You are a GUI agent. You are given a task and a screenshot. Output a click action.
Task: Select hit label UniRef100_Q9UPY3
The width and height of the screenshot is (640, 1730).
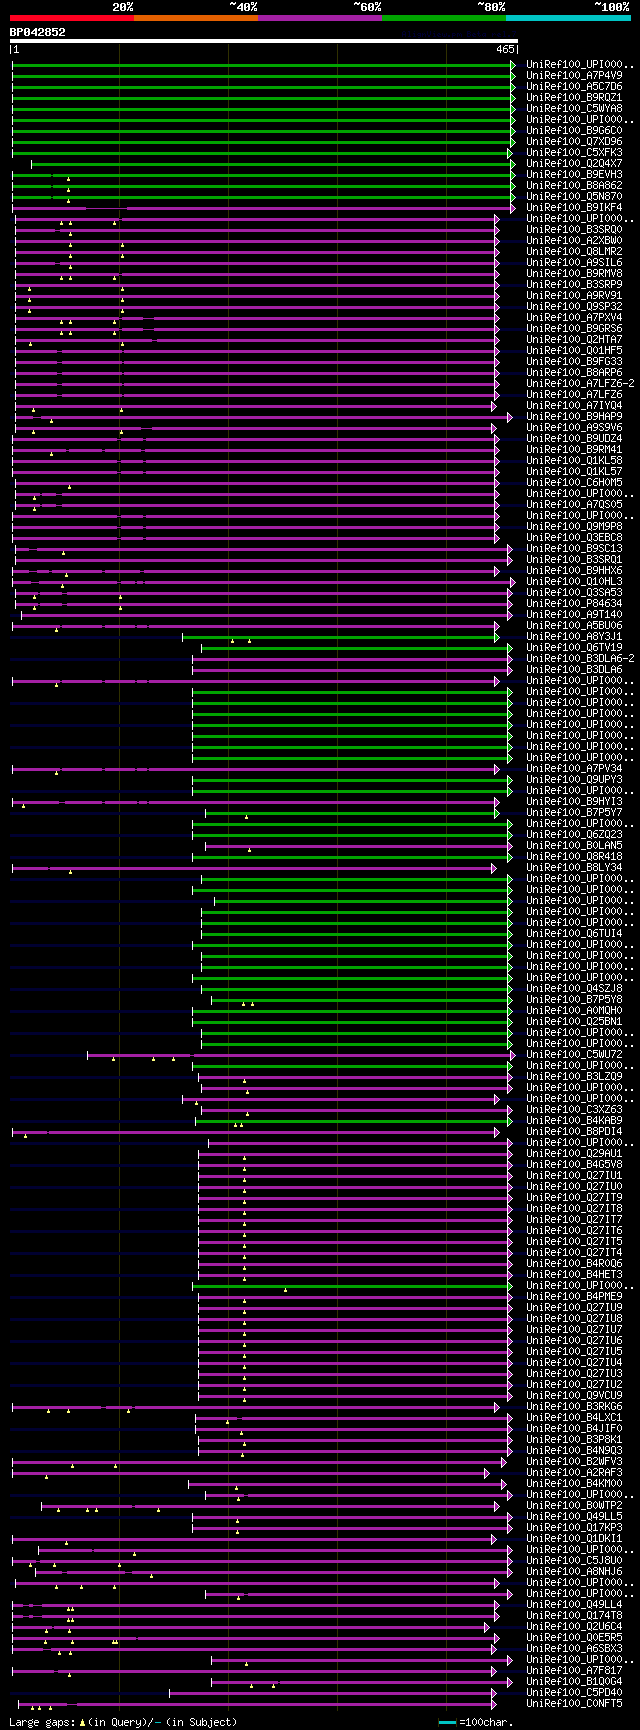[574, 779]
